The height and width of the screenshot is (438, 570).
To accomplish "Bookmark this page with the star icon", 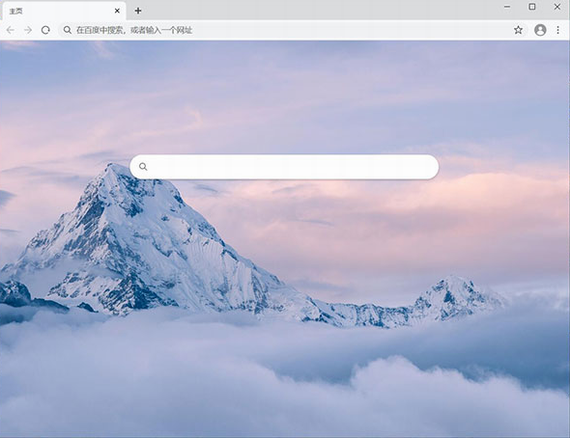I will [518, 30].
